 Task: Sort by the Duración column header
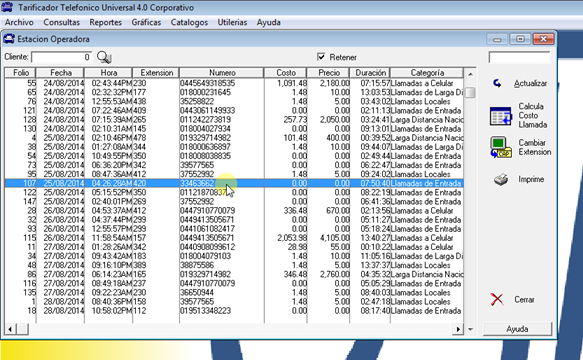(370, 73)
